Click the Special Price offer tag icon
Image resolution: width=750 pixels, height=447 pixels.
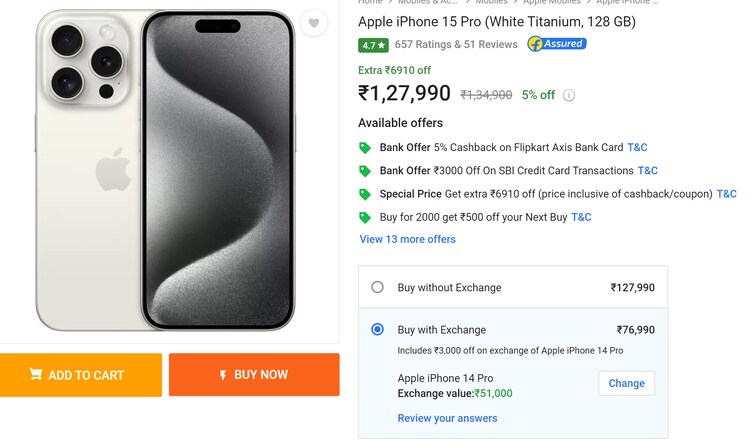pos(365,194)
